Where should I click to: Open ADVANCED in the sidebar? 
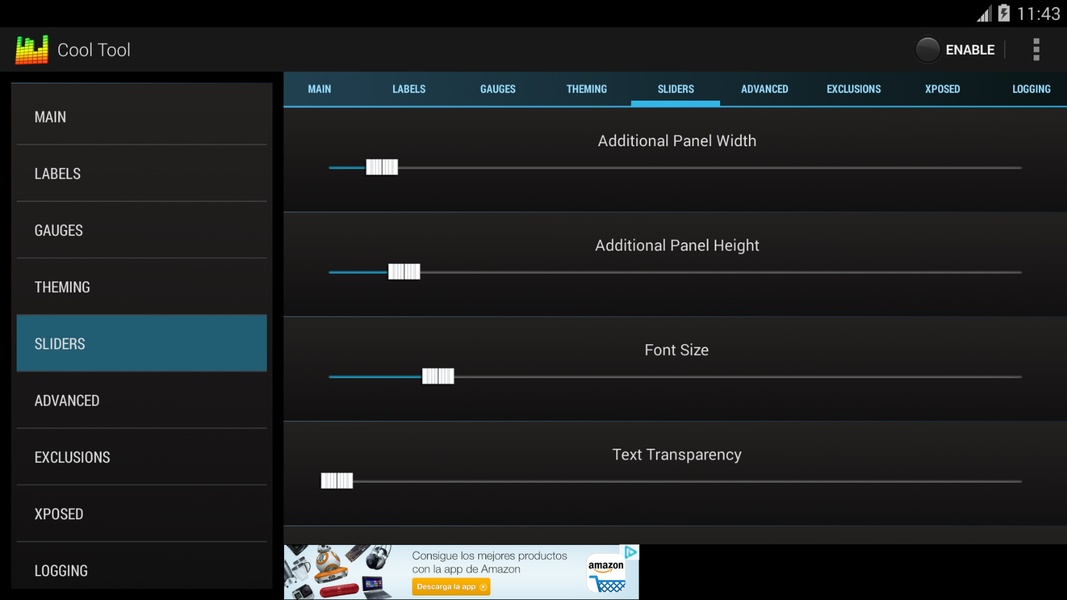[x=142, y=400]
